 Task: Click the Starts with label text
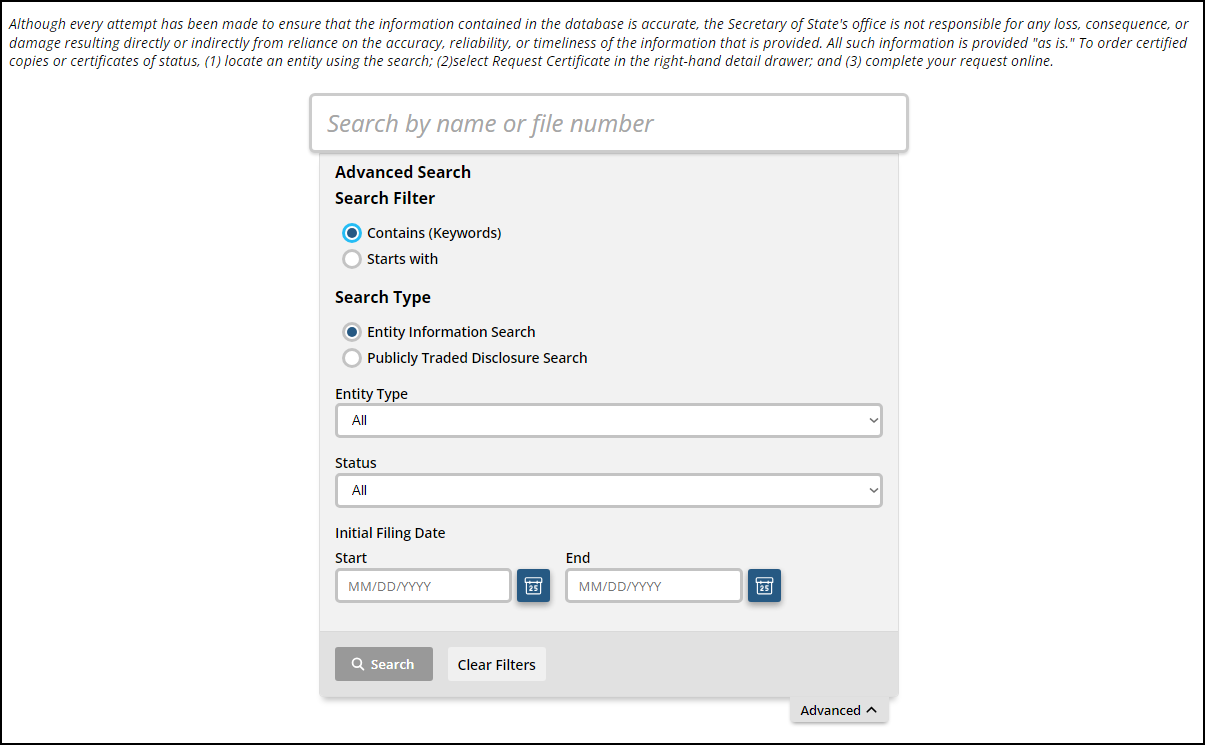(x=402, y=259)
